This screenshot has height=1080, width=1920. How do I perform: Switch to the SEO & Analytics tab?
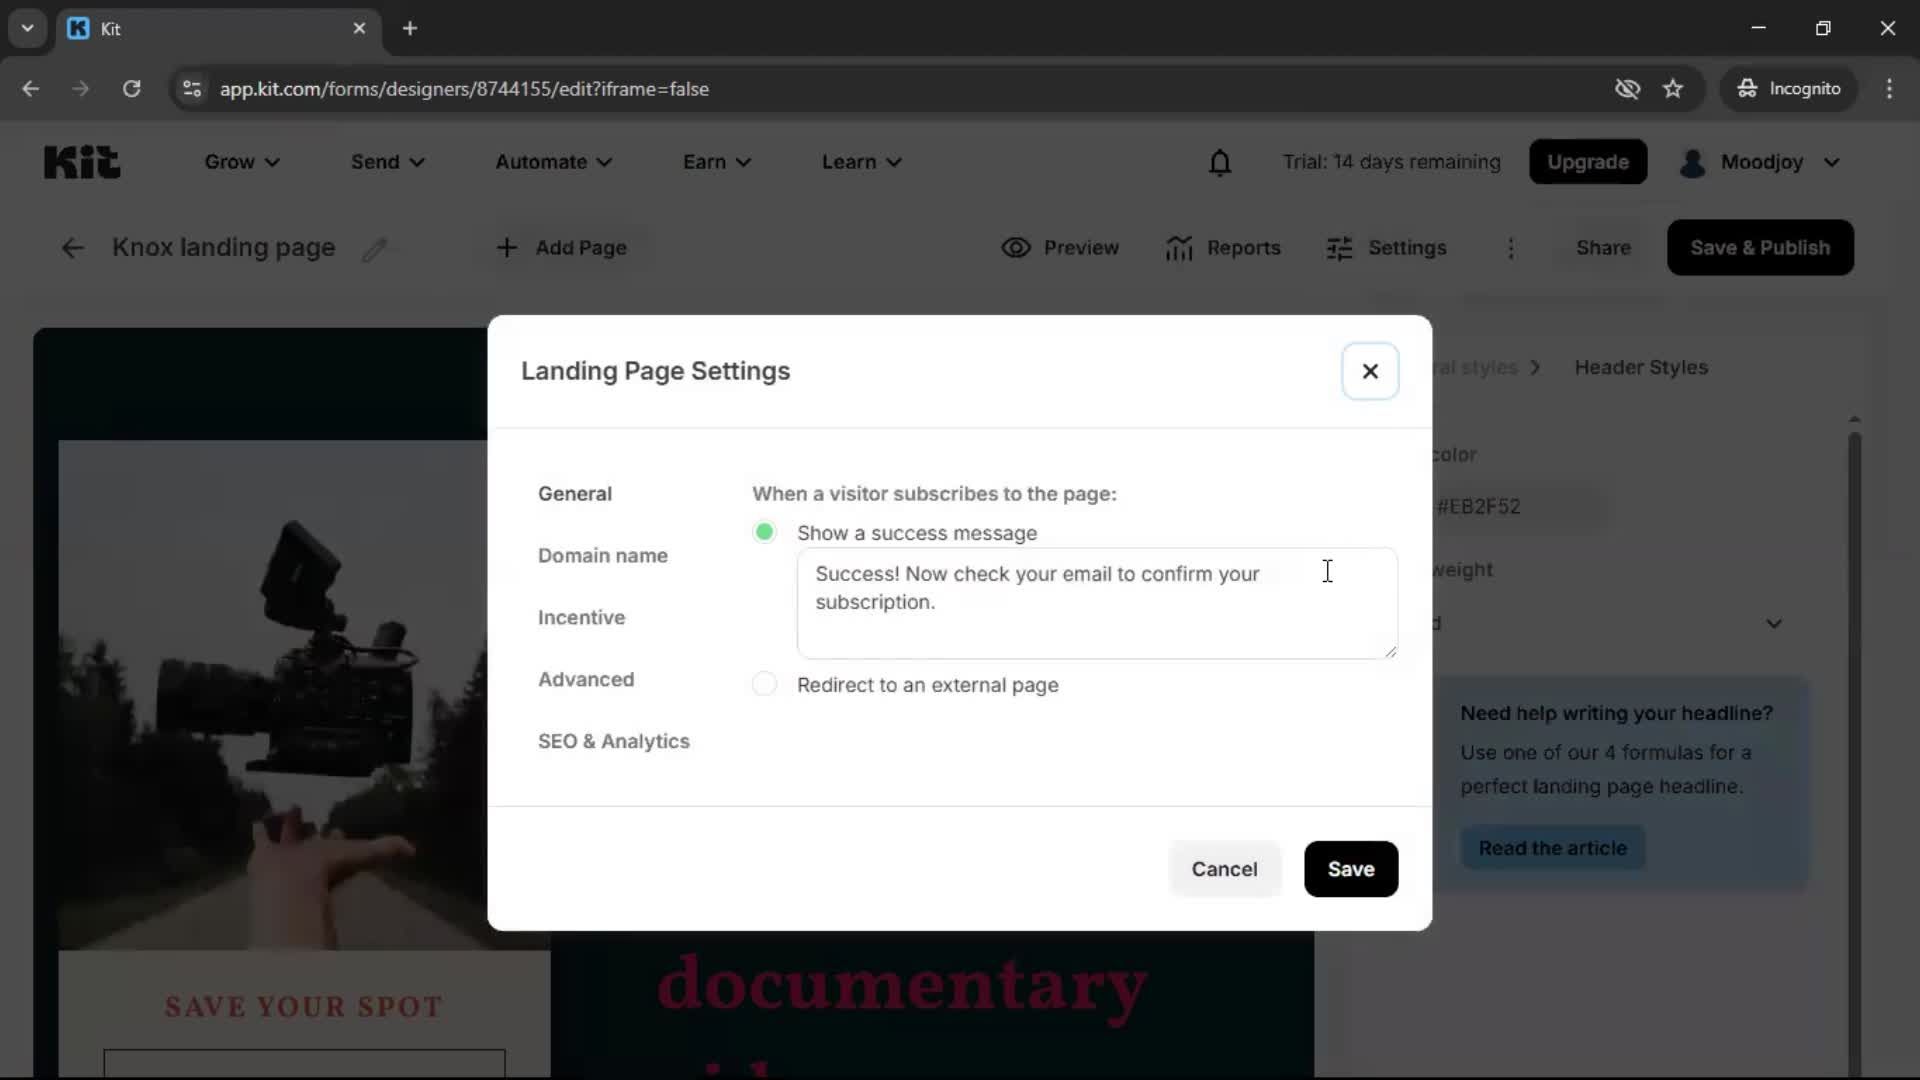click(613, 741)
